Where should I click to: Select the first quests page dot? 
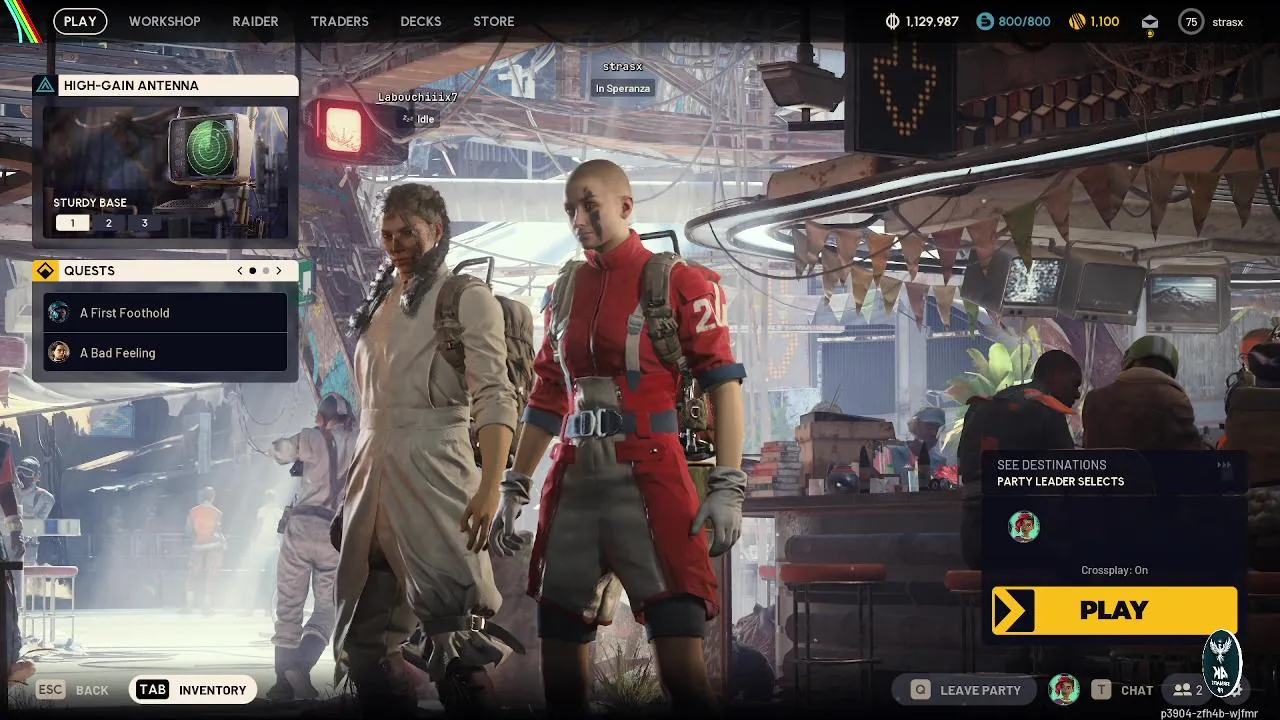click(252, 271)
